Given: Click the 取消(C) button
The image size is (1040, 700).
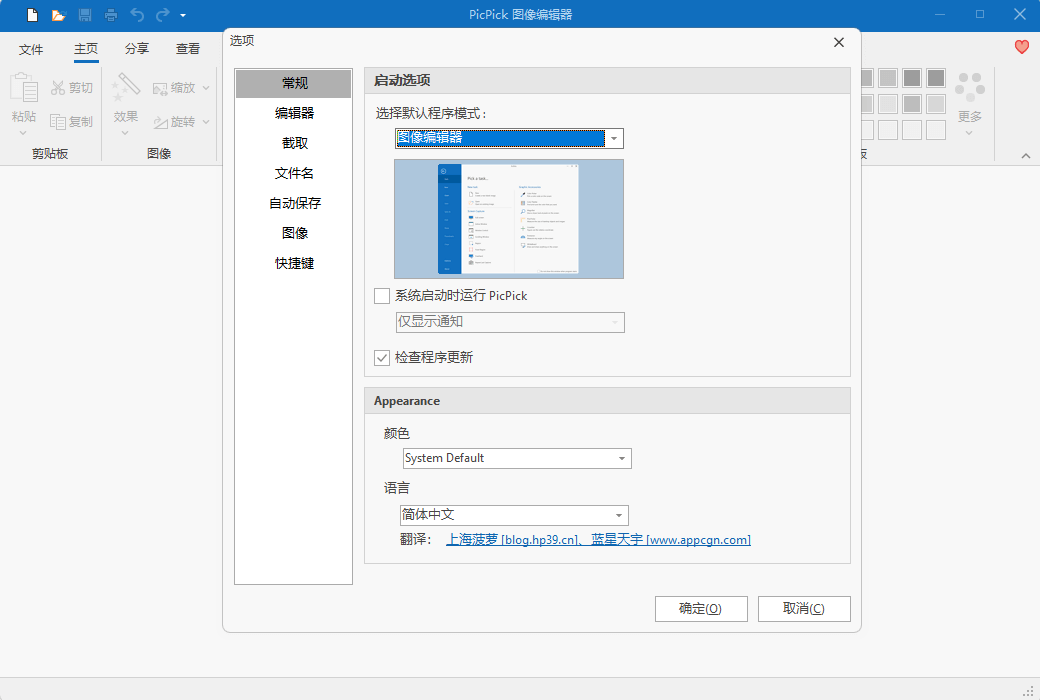Looking at the screenshot, I should pyautogui.click(x=804, y=608).
